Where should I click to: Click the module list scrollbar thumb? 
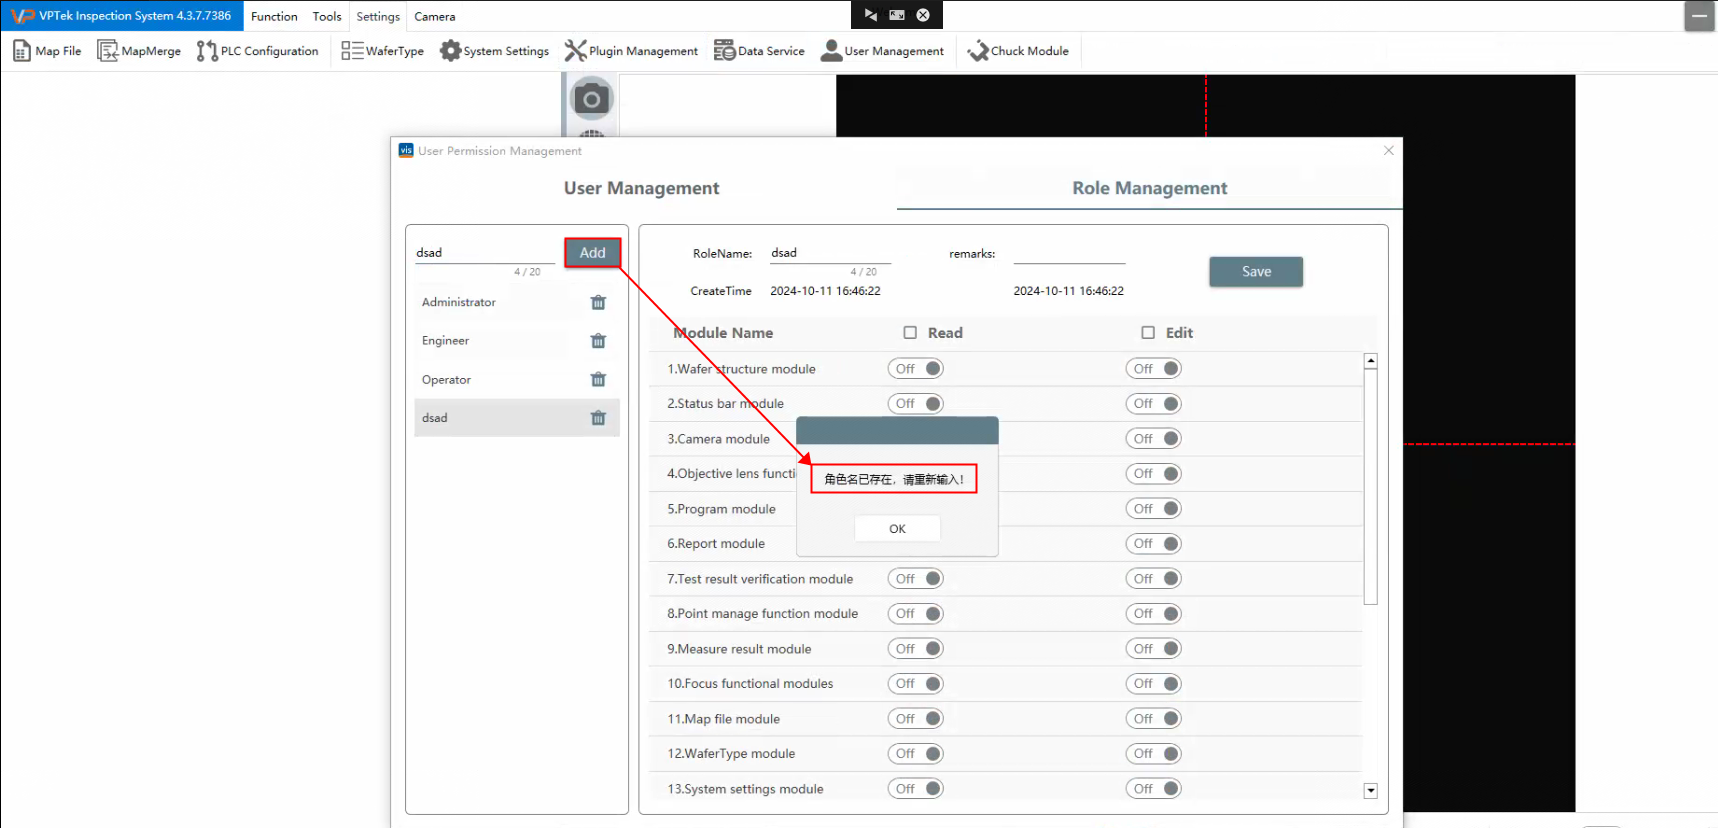tap(1371, 487)
